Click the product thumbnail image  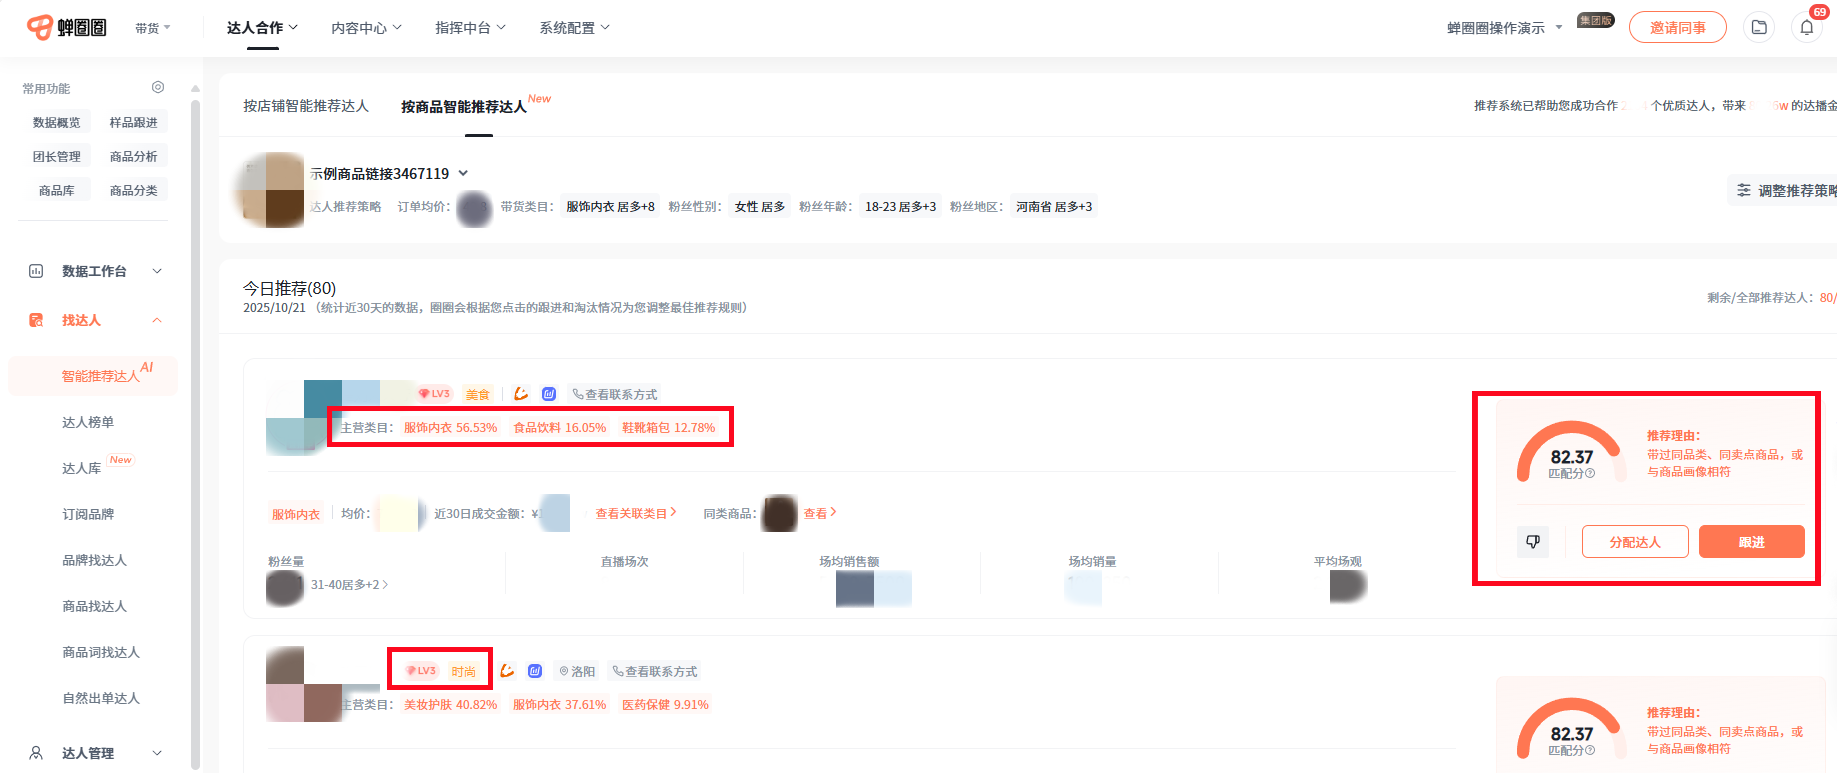270,190
